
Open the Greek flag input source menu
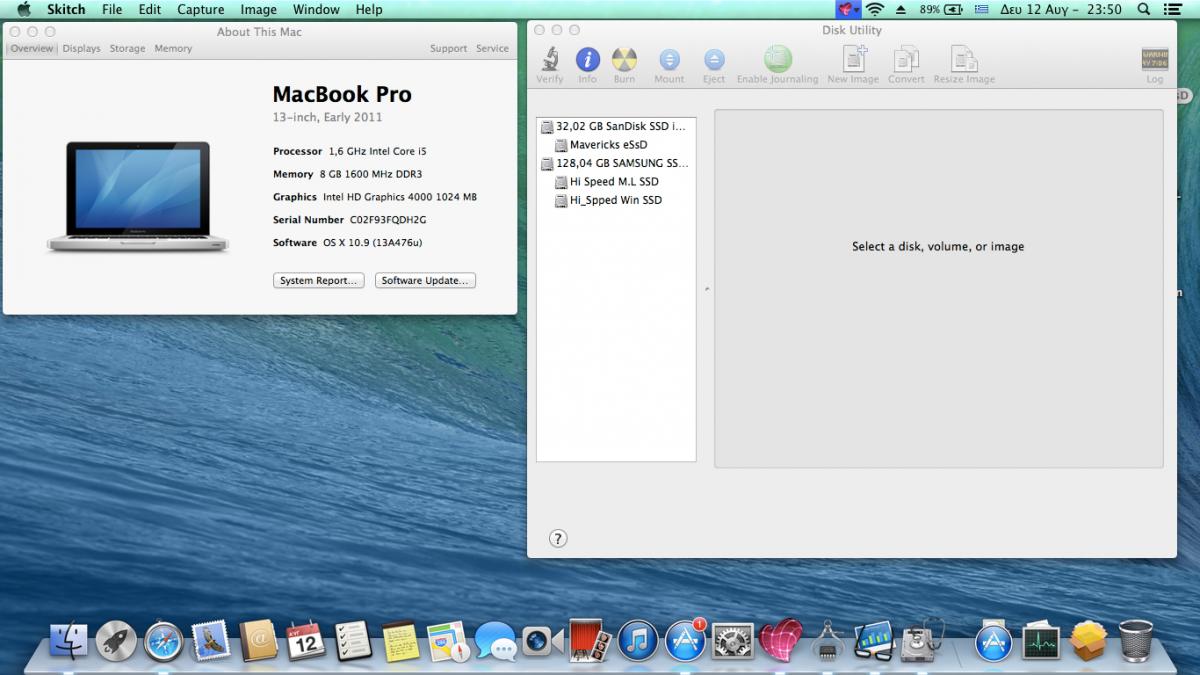(x=982, y=9)
